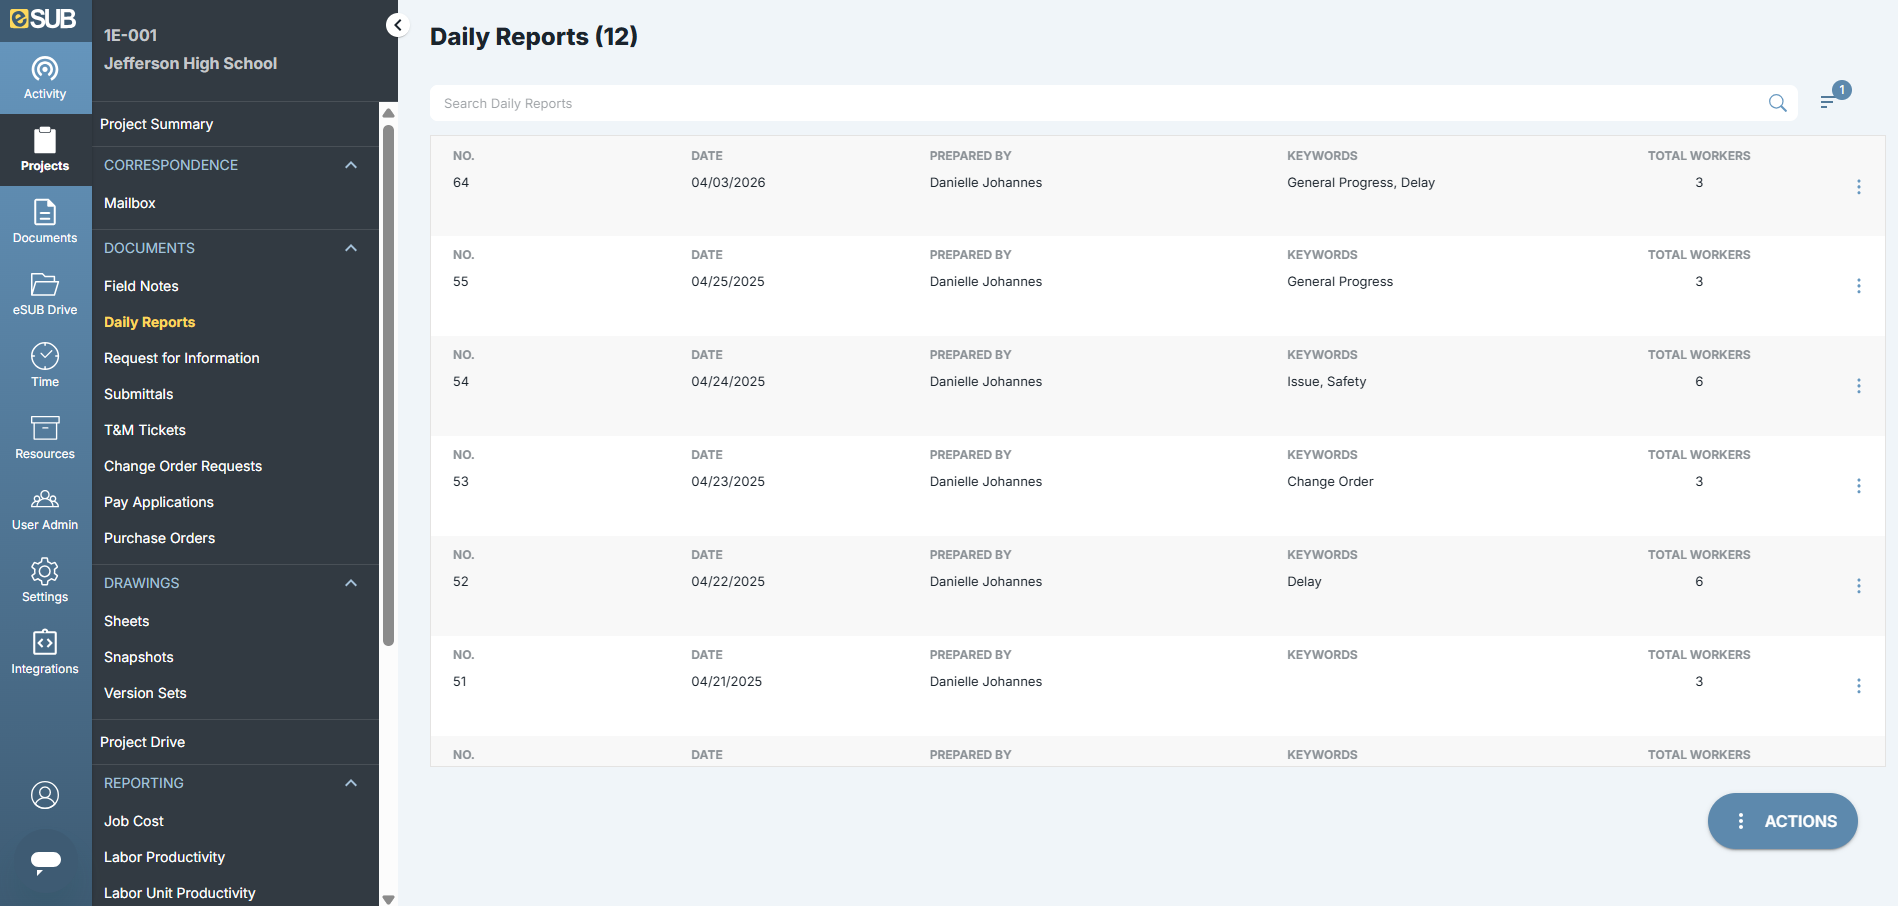Collapse the DRAWINGS section chevron

point(351,583)
